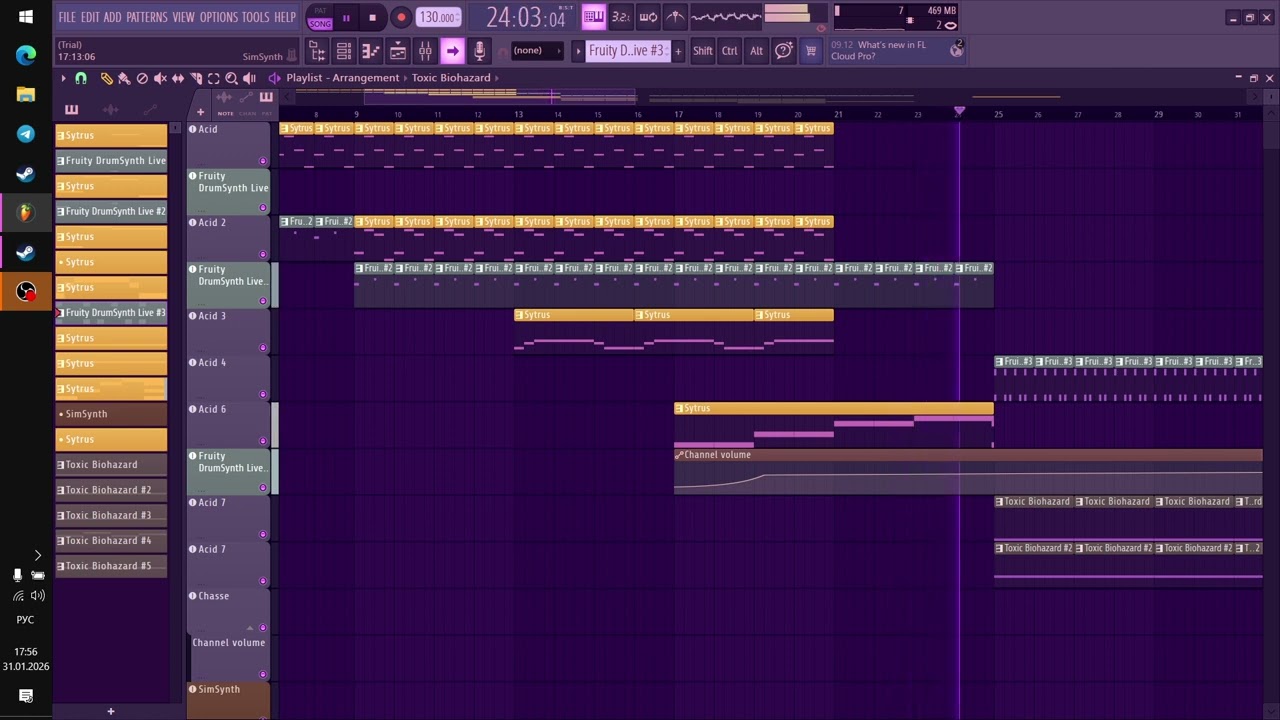Toggle the highlighted arrow button in toolbar
The width and height of the screenshot is (1280, 720).
click(452, 51)
